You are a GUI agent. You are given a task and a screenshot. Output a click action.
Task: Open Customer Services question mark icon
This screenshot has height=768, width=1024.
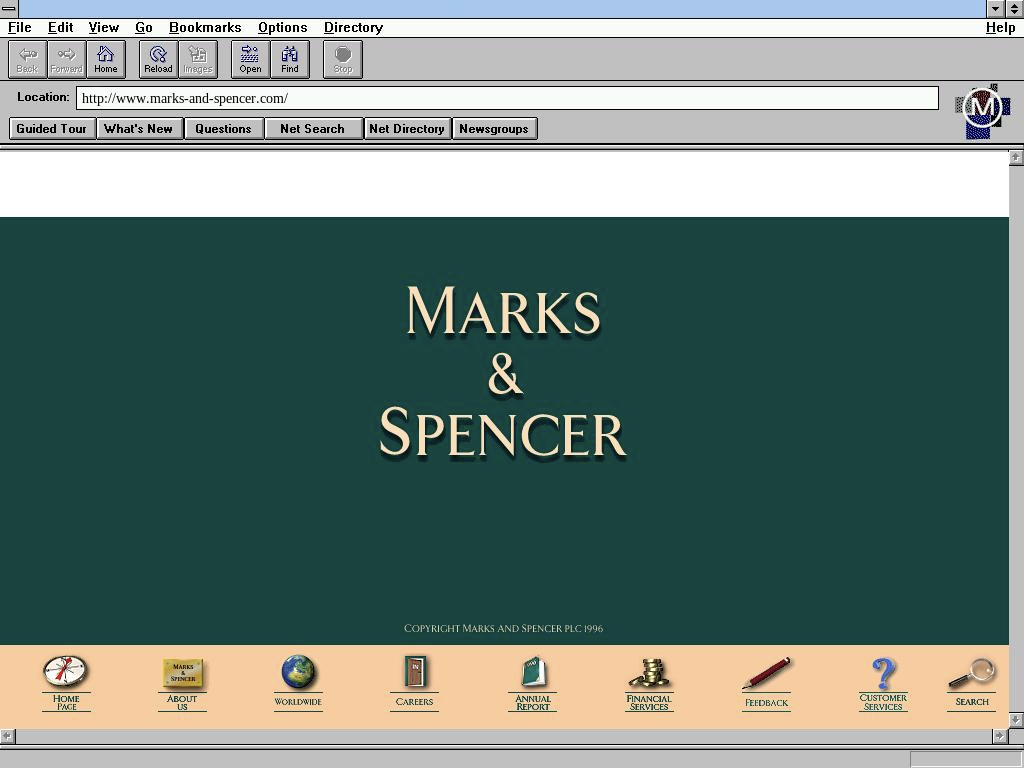click(x=883, y=673)
